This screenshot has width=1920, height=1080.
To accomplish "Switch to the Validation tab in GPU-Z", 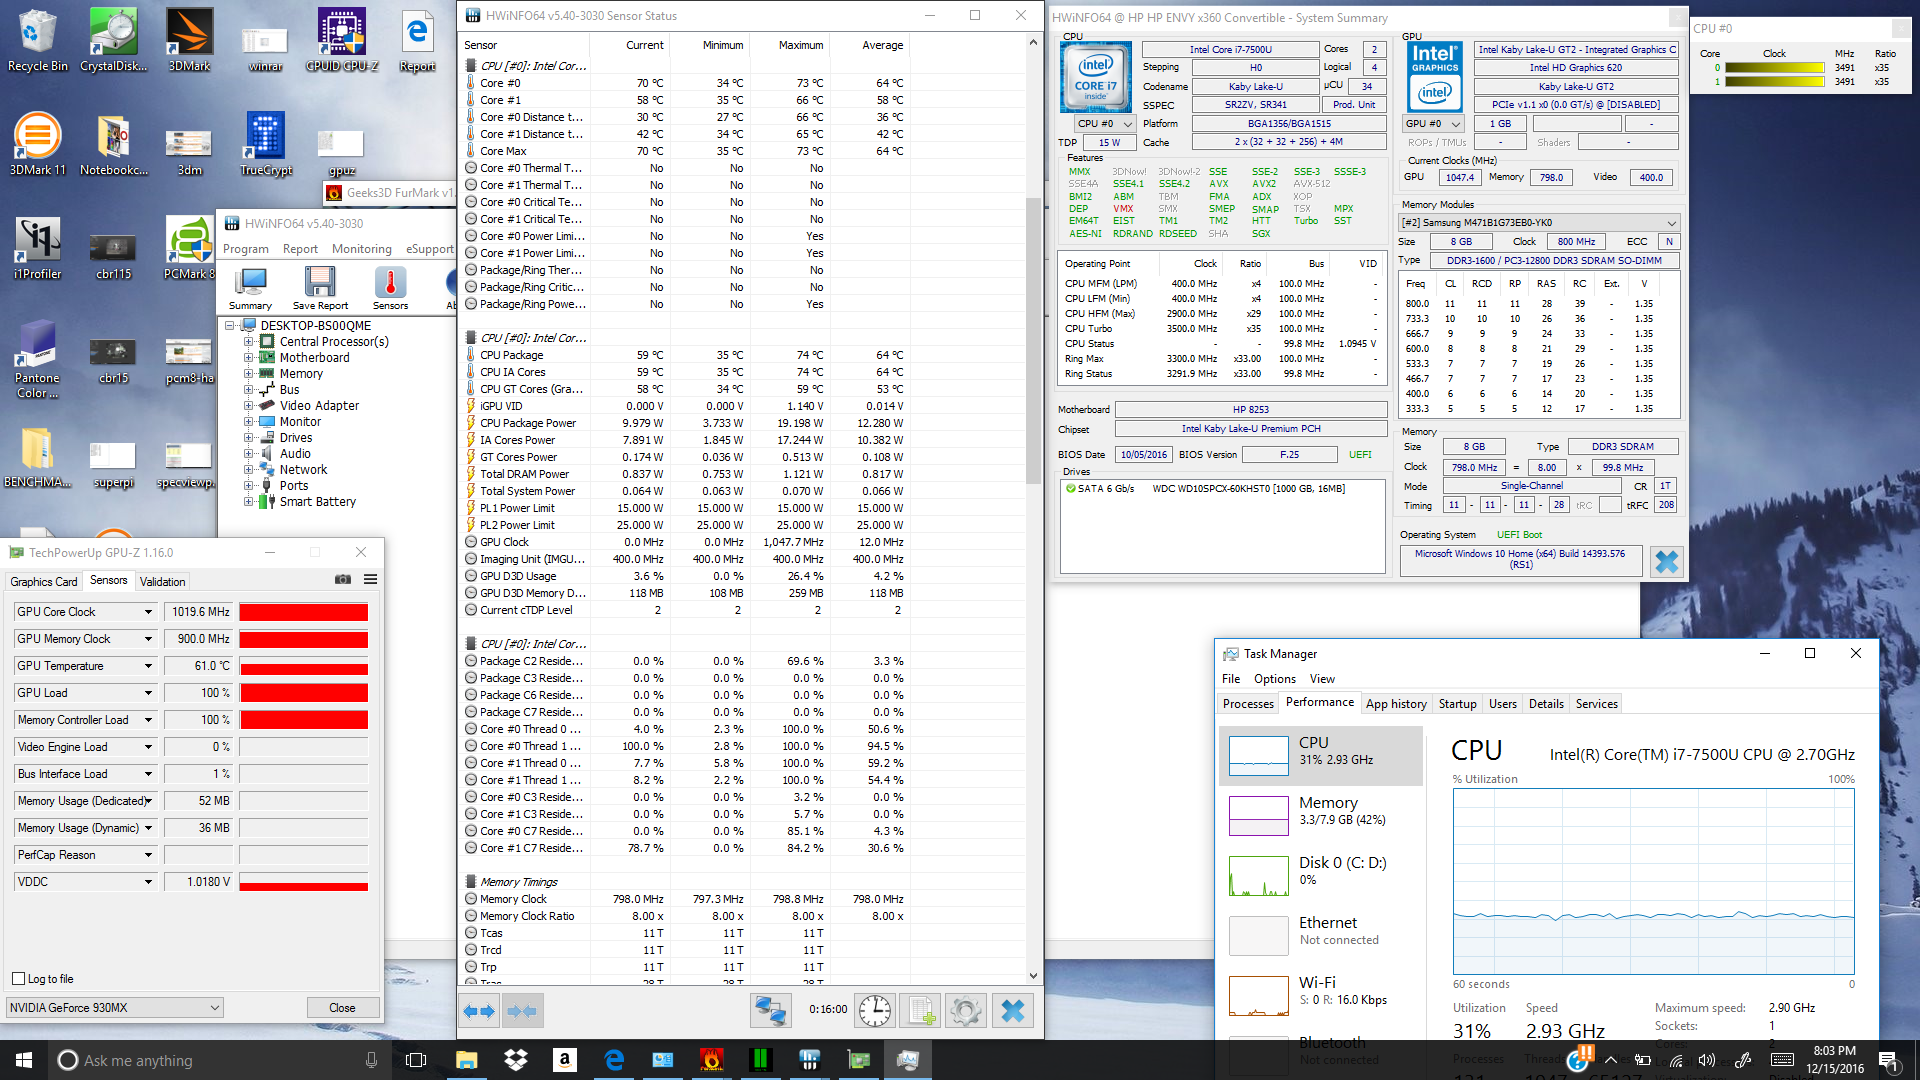I will (162, 582).
